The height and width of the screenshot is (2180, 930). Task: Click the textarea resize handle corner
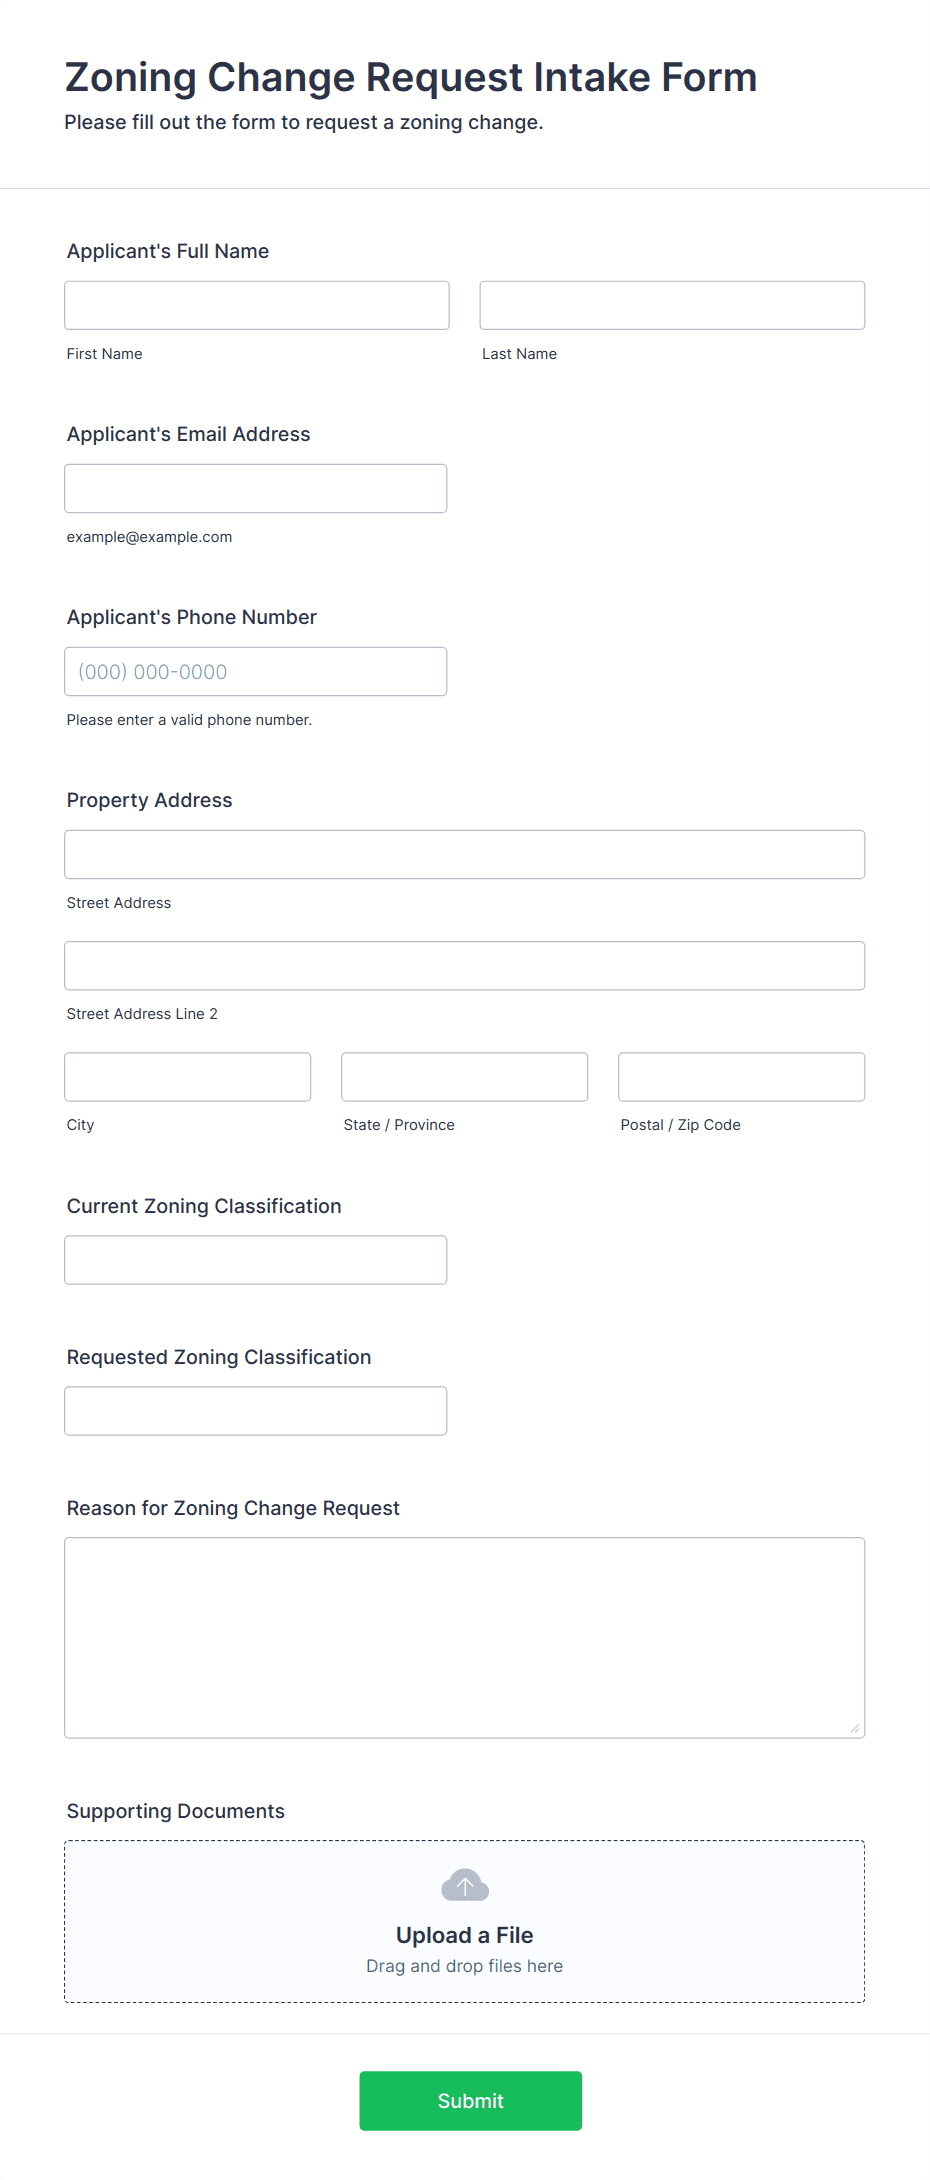(855, 1728)
